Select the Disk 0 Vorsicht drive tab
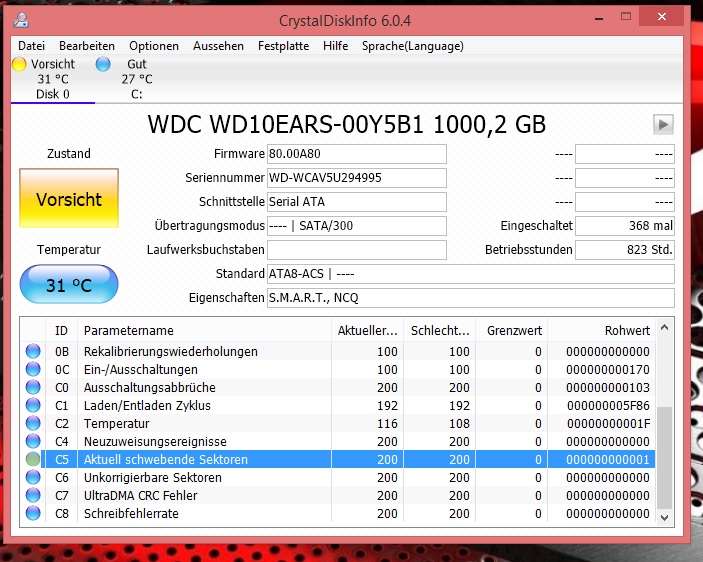Image resolution: width=703 pixels, height=562 pixels. click(x=53, y=79)
